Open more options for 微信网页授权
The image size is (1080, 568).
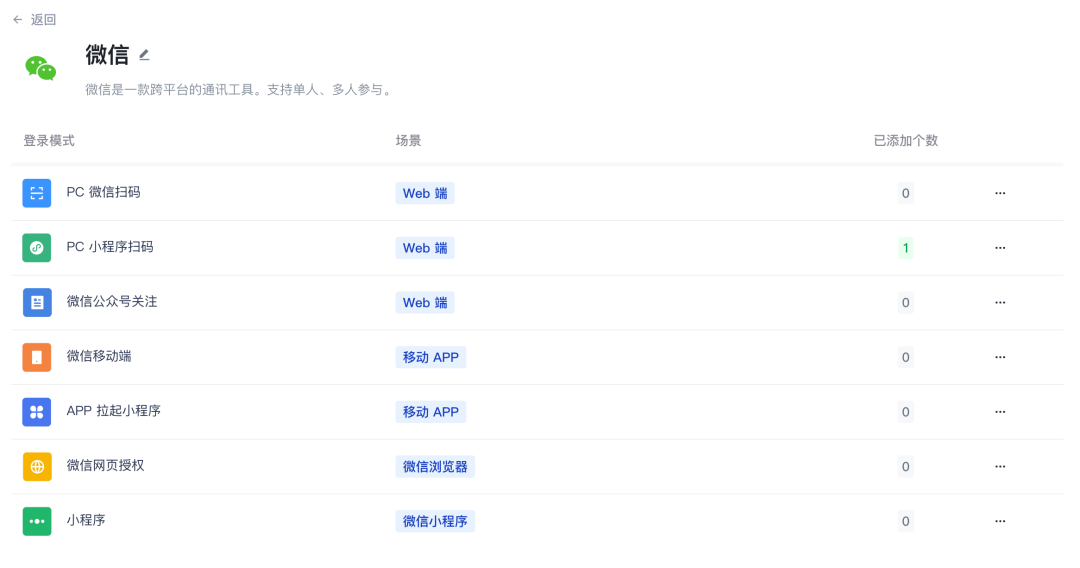(1000, 466)
